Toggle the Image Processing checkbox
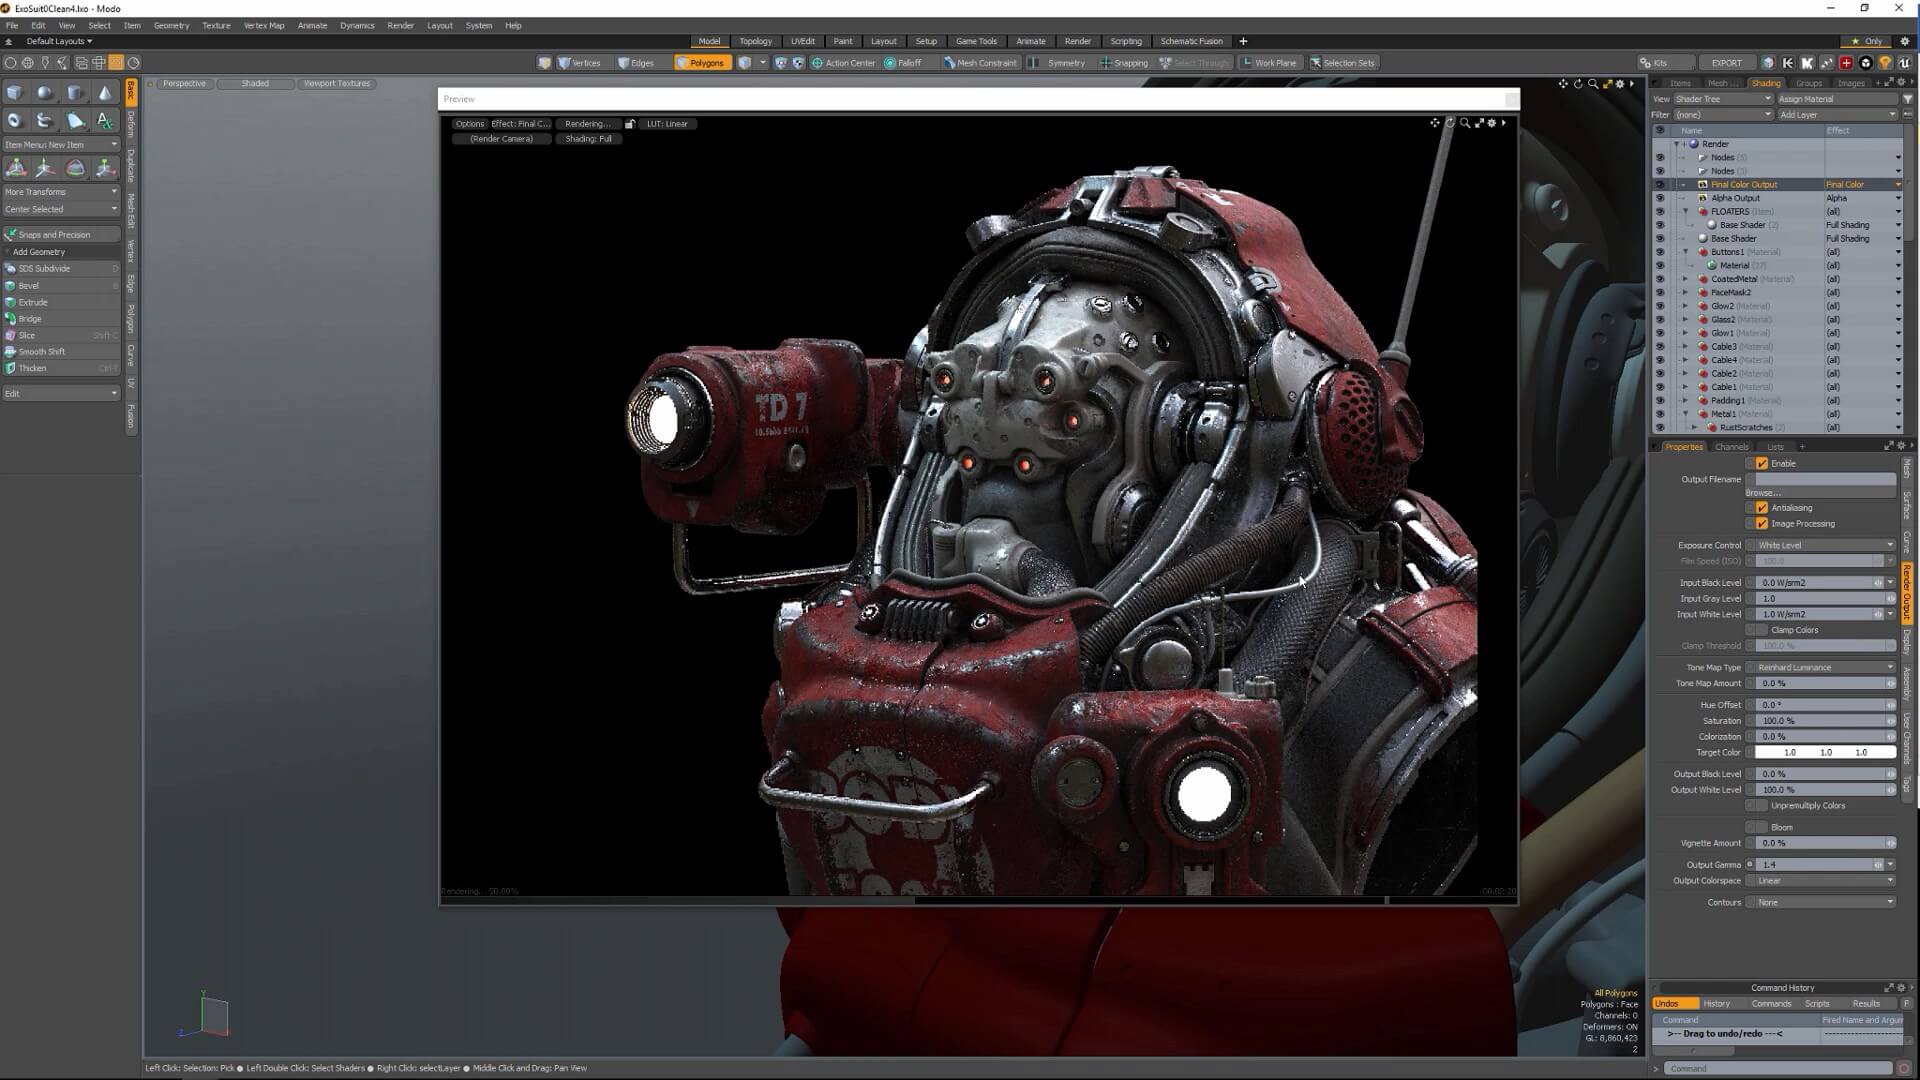The height and width of the screenshot is (1080, 1920). (x=1762, y=524)
